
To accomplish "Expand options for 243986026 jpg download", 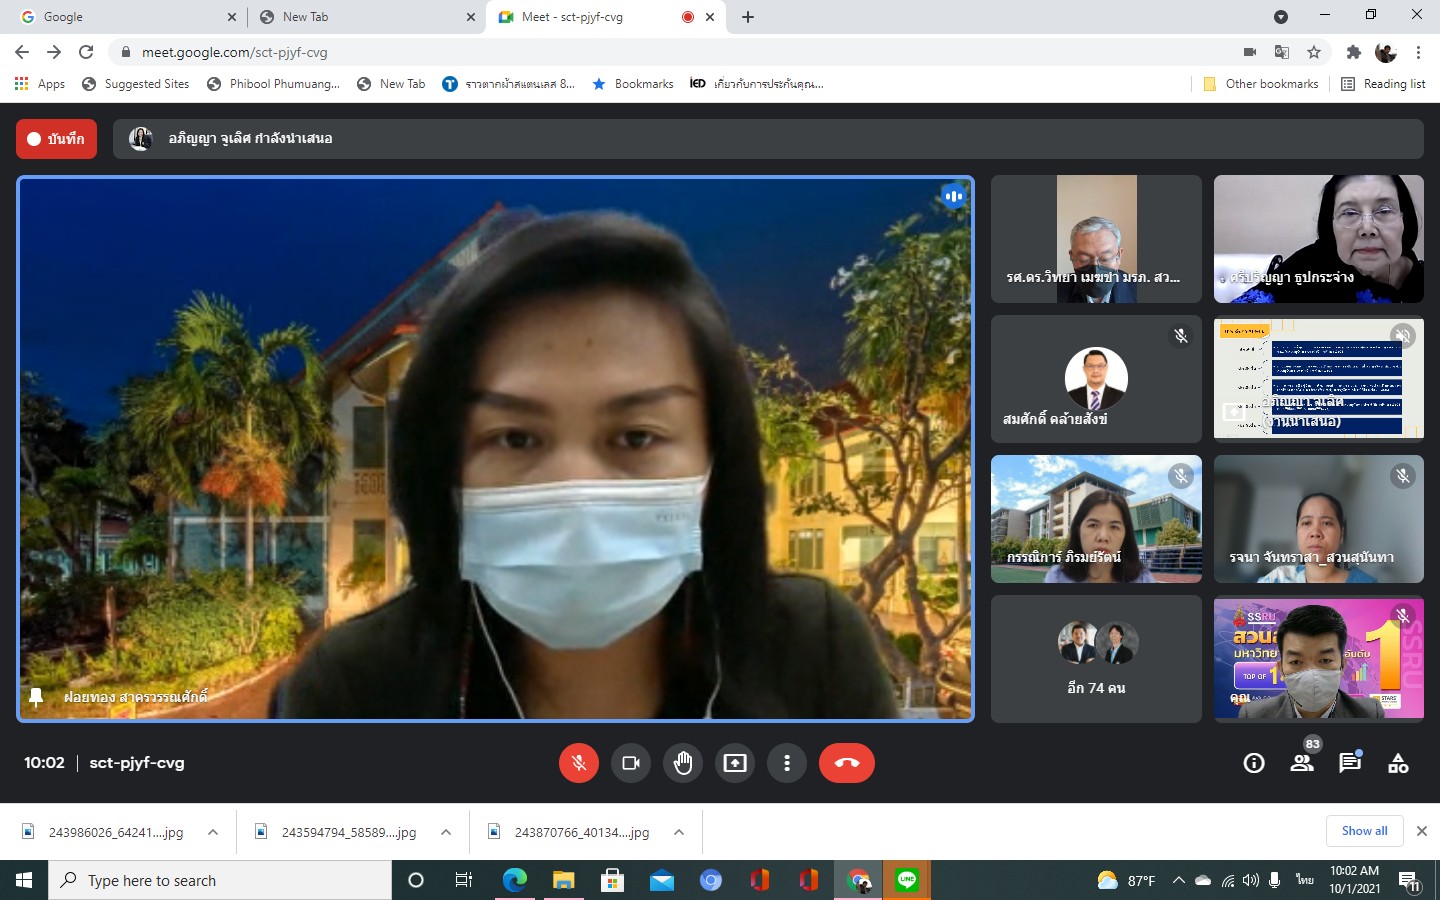I will coord(213,832).
